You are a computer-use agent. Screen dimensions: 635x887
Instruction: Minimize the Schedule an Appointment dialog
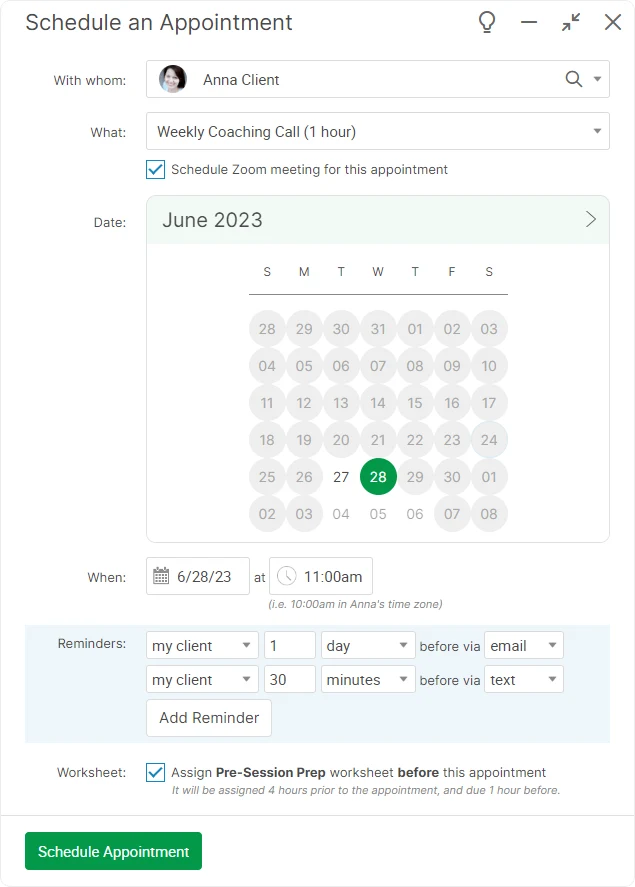(x=529, y=23)
